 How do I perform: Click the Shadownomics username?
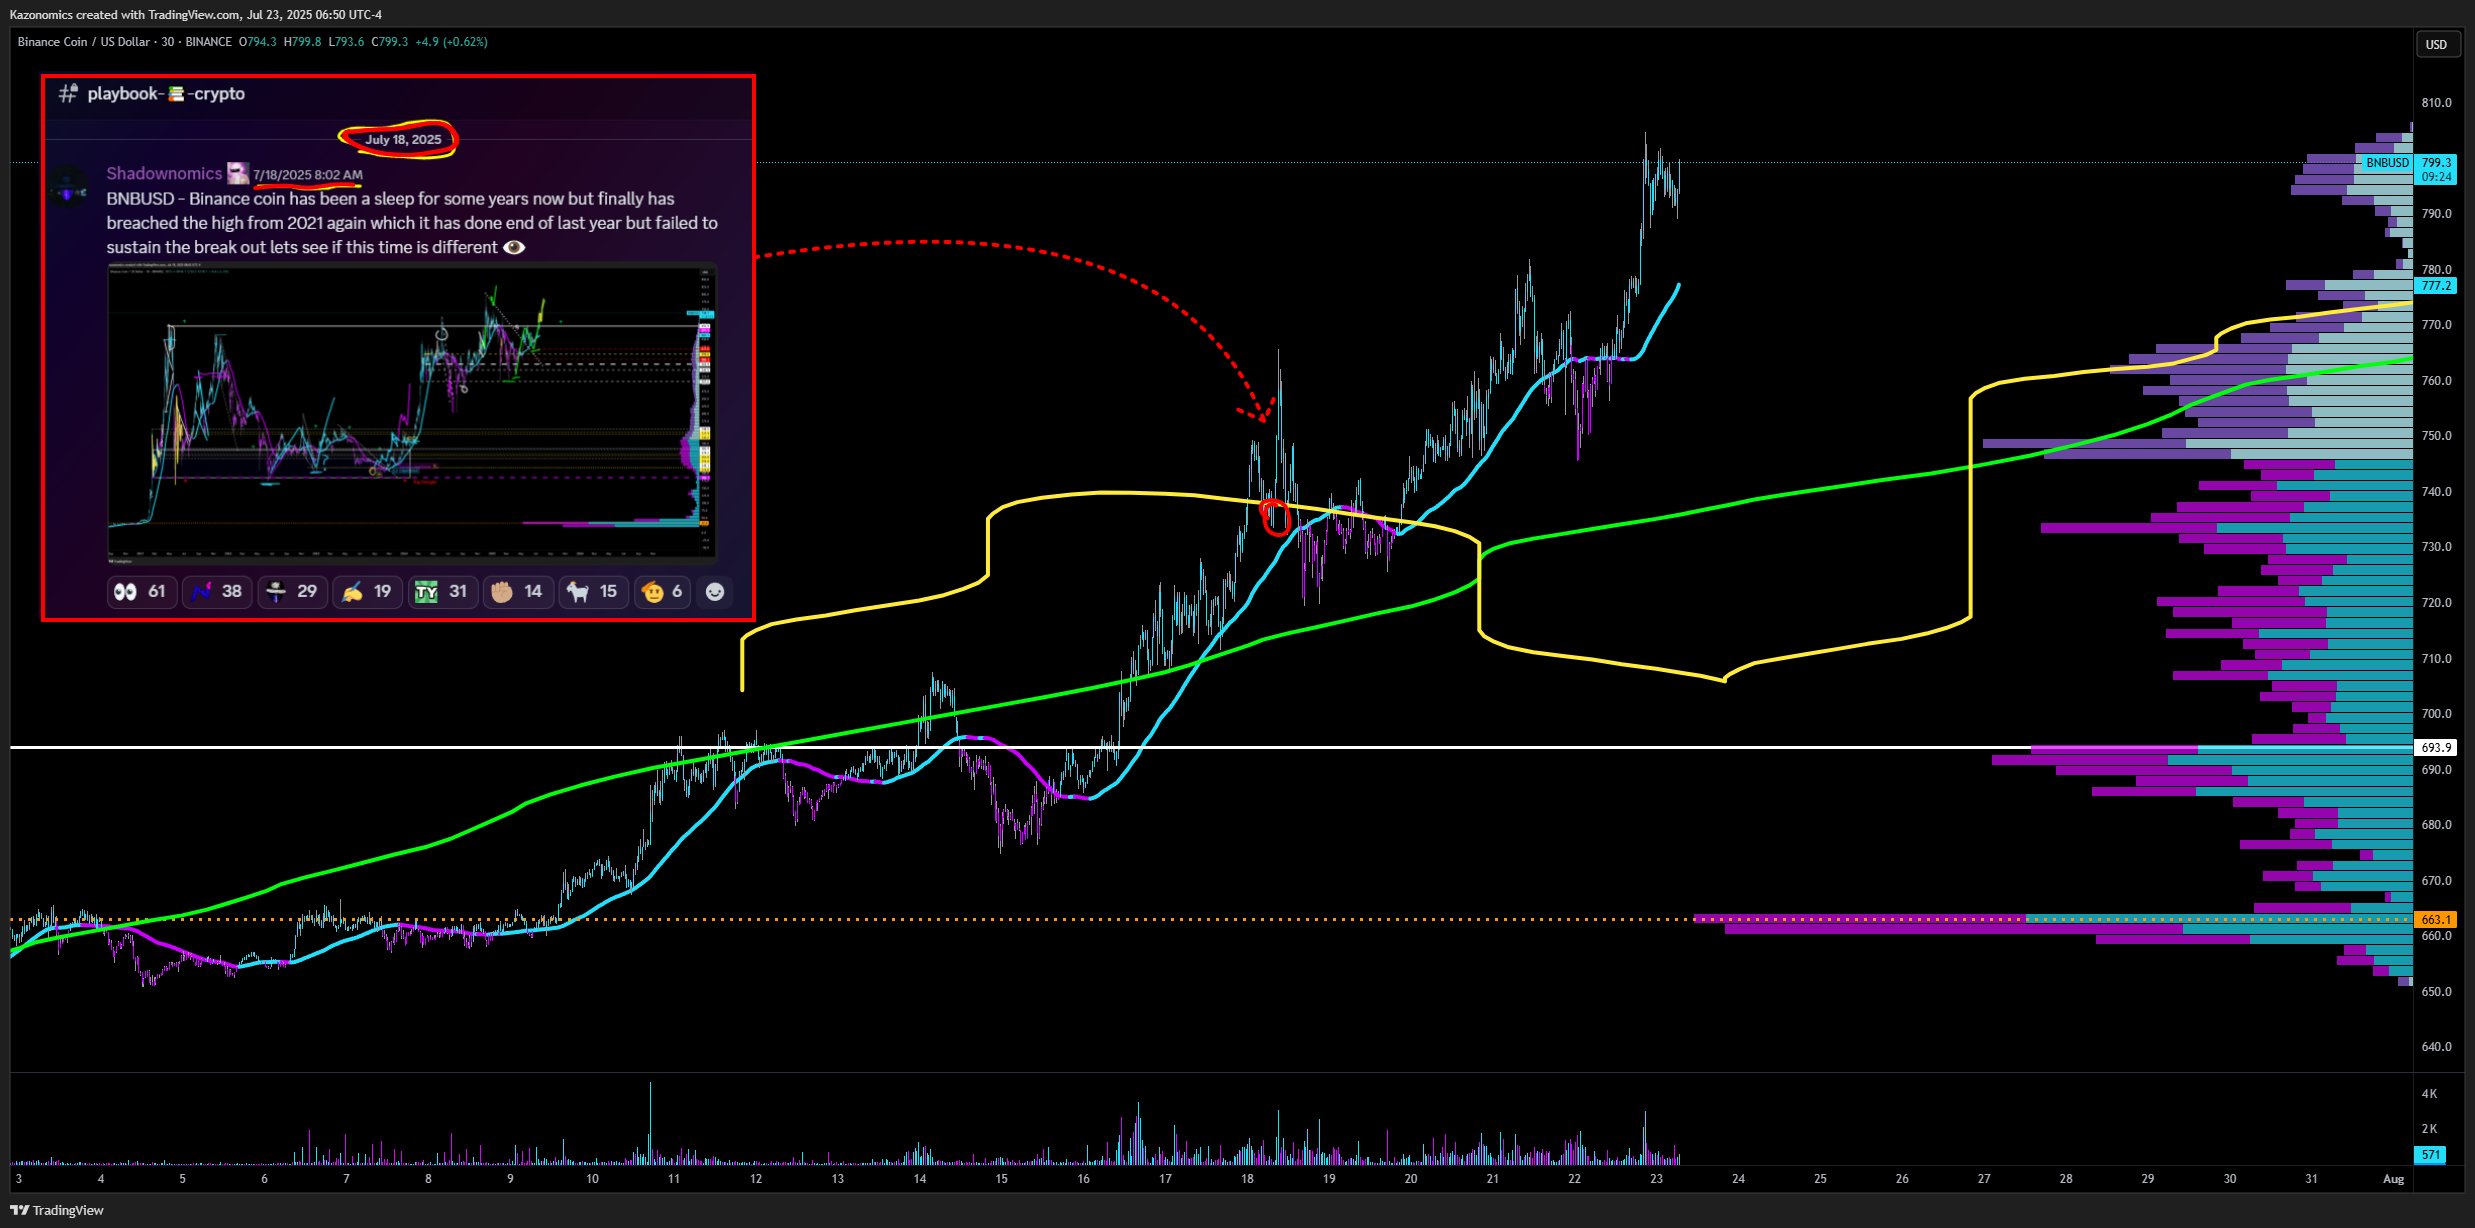pos(164,174)
